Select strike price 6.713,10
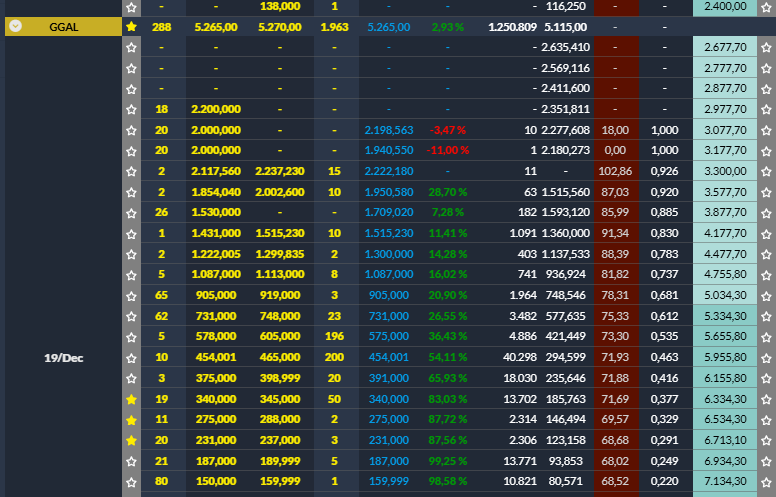 [x=725, y=440]
